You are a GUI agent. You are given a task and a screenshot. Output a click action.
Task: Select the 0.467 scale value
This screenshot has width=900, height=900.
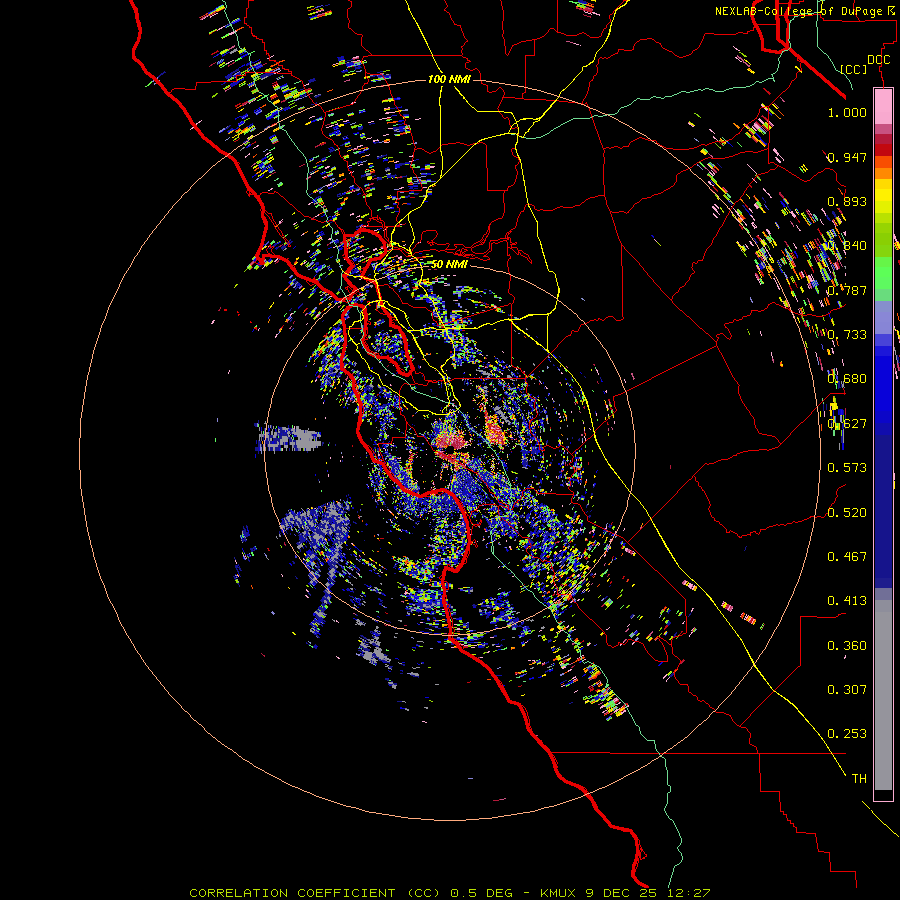[x=847, y=557]
